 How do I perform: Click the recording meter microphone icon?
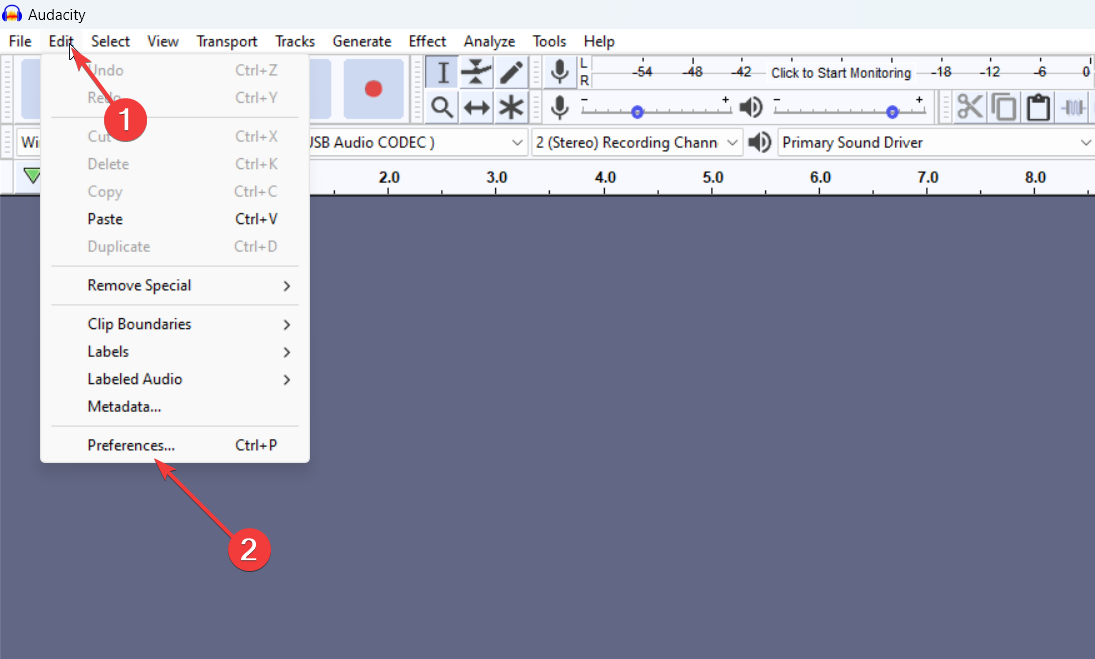tap(559, 72)
